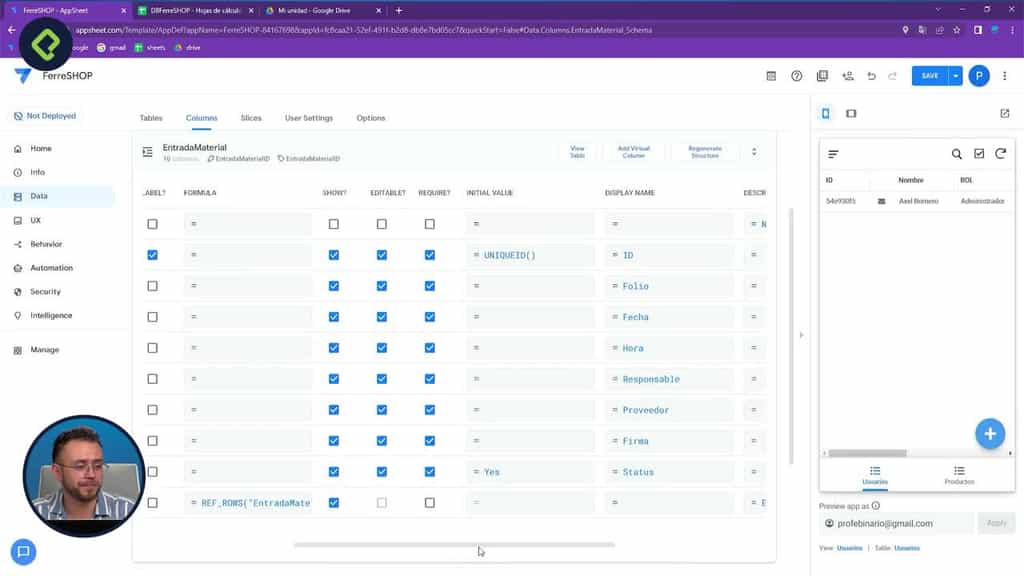1024x576 pixels.
Task: Enable the LABEL? checkbox on the first row
Action: [x=152, y=224]
